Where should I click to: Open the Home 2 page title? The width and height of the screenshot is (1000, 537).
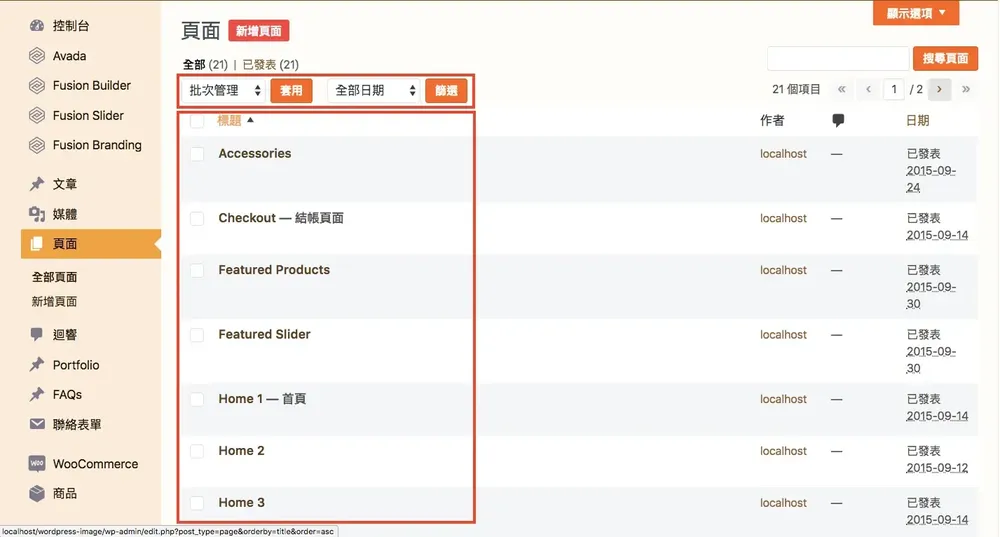[241, 450]
